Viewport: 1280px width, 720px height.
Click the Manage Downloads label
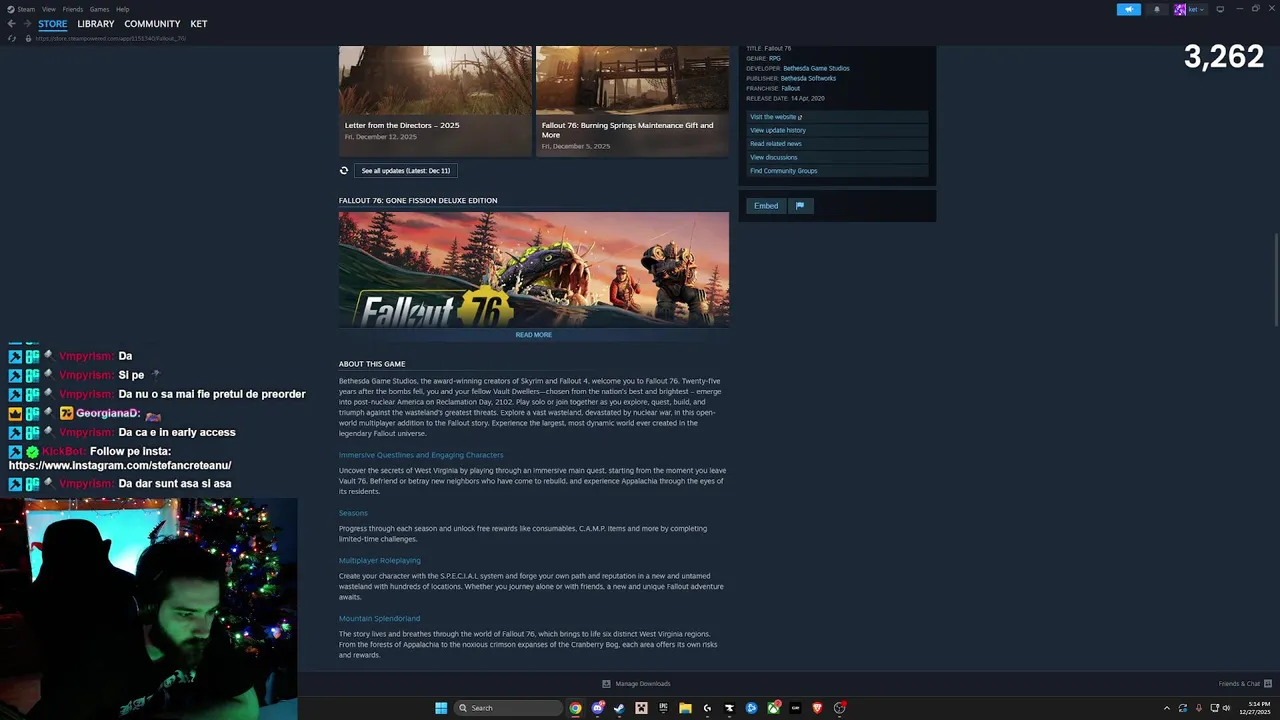pos(643,684)
